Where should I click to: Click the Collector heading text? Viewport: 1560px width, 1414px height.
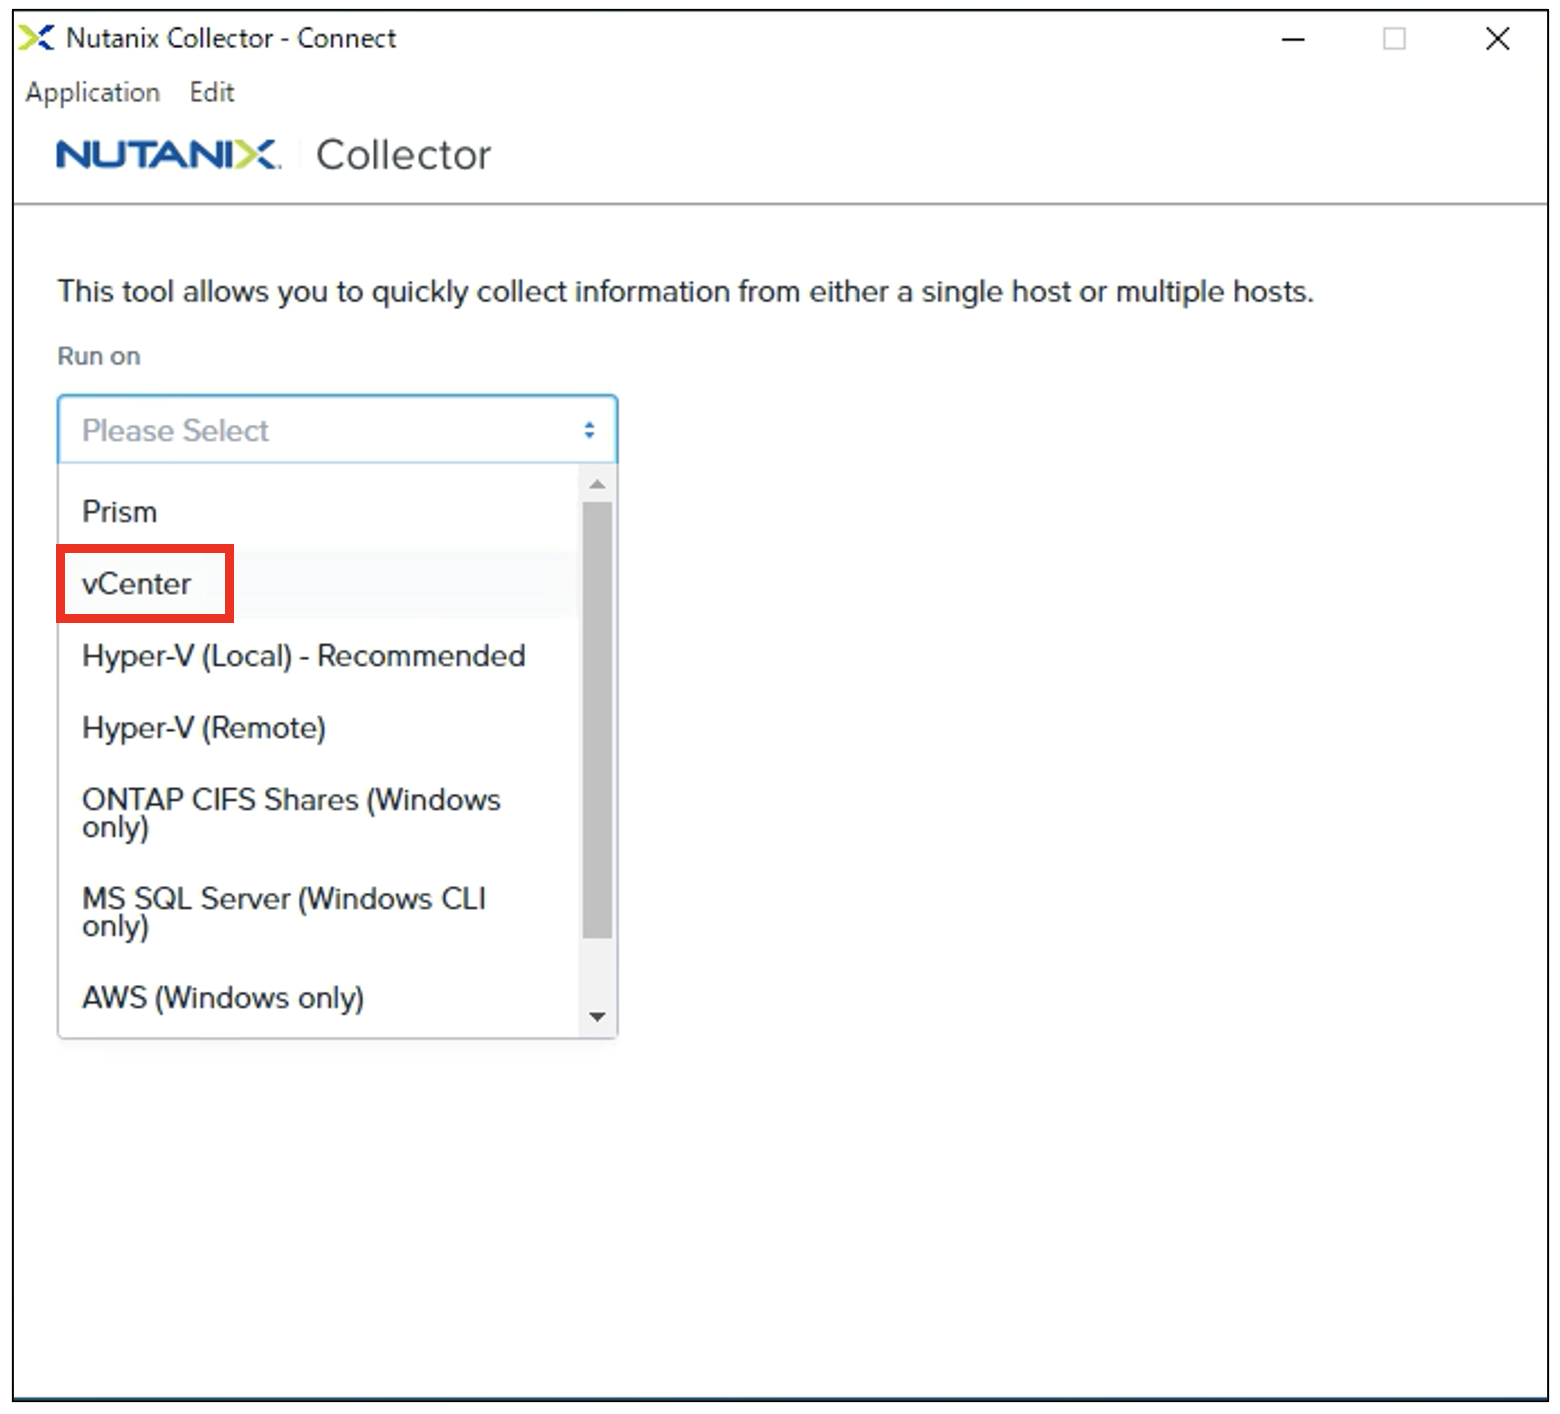(x=403, y=155)
